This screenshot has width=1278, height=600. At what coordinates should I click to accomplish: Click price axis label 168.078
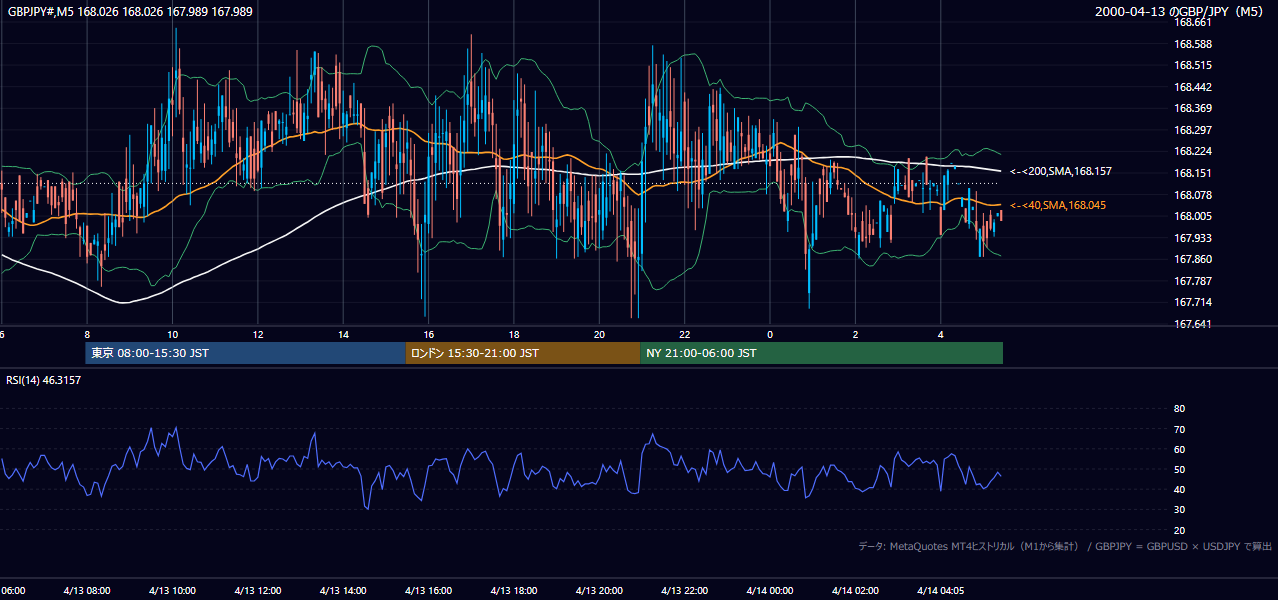pos(1192,195)
